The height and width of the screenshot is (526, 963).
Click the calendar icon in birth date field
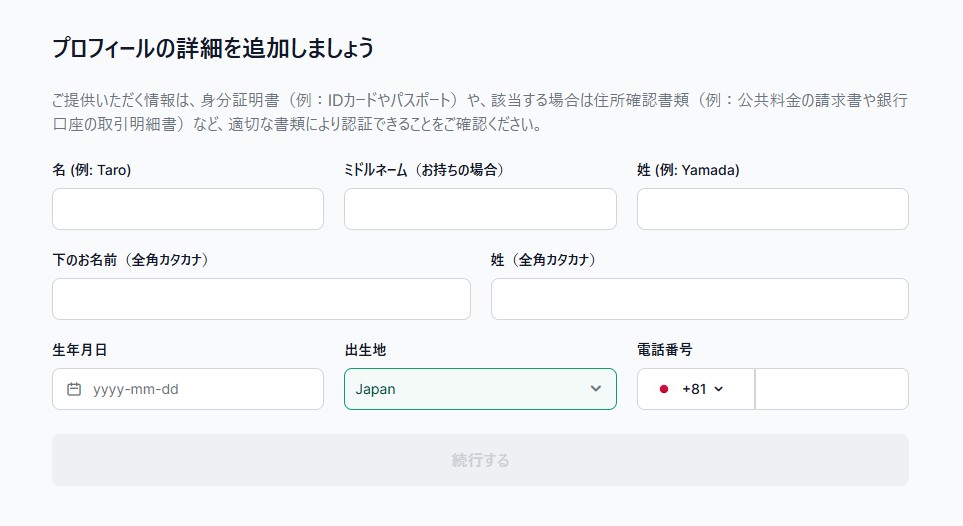(x=74, y=389)
